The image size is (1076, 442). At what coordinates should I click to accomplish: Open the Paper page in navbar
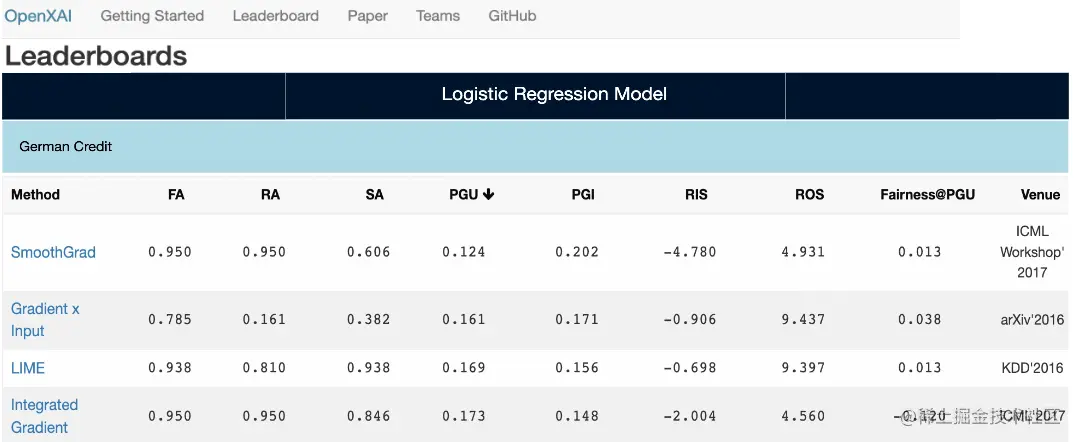[x=367, y=16]
